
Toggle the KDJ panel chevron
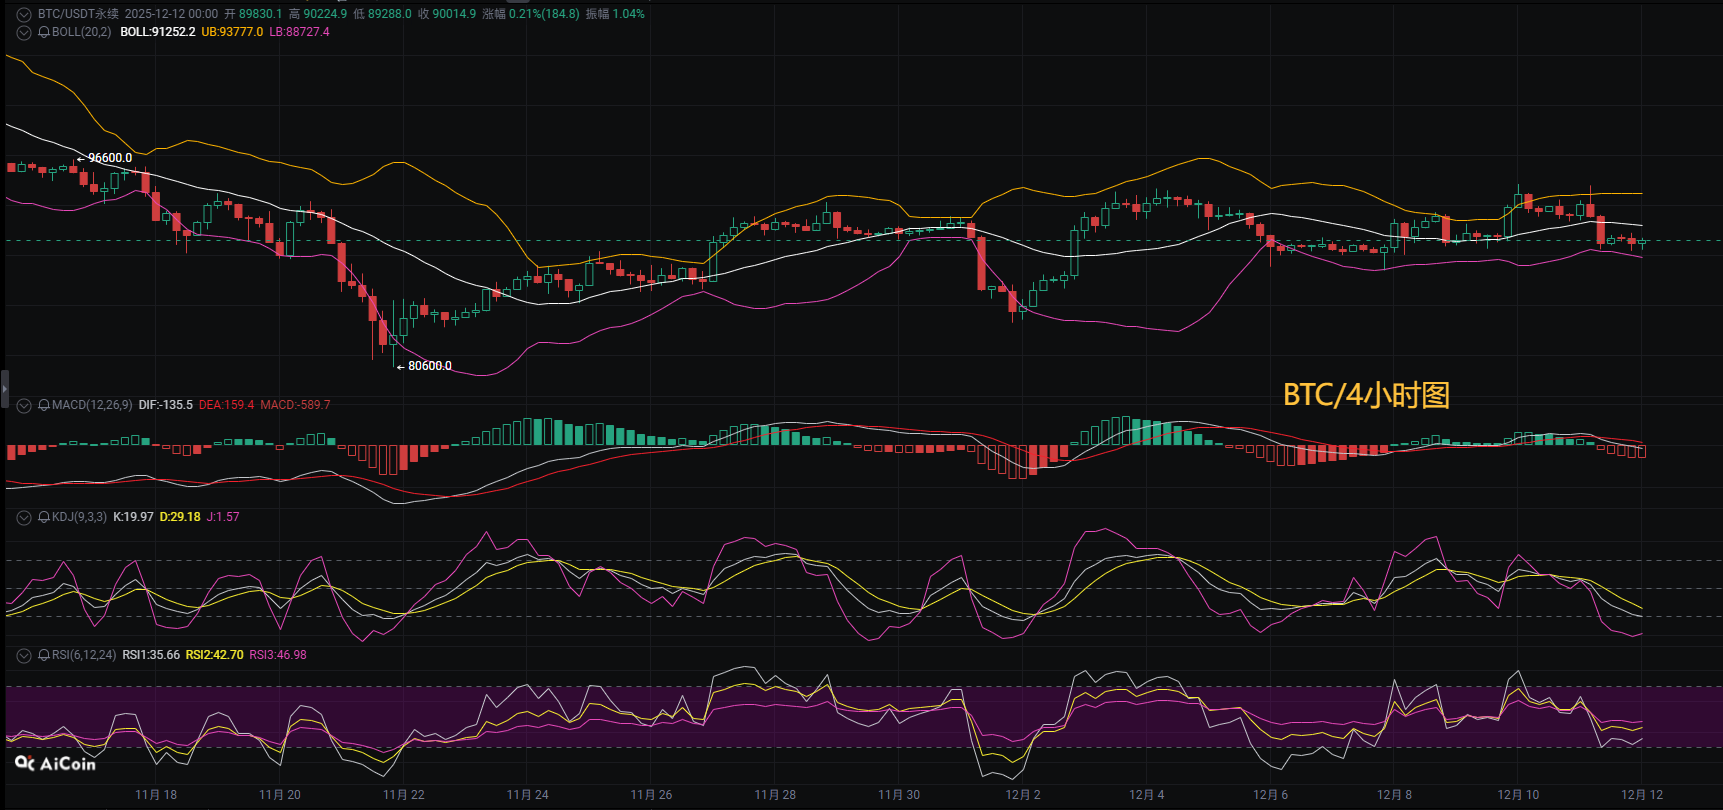tap(24, 517)
